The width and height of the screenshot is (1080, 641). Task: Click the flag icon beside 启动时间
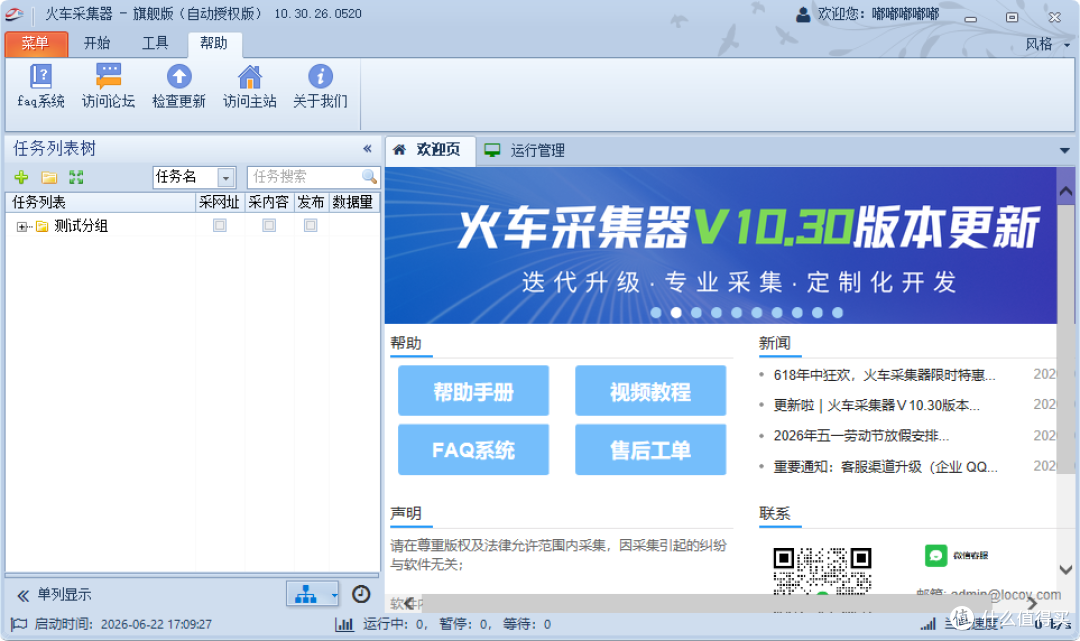pos(19,624)
